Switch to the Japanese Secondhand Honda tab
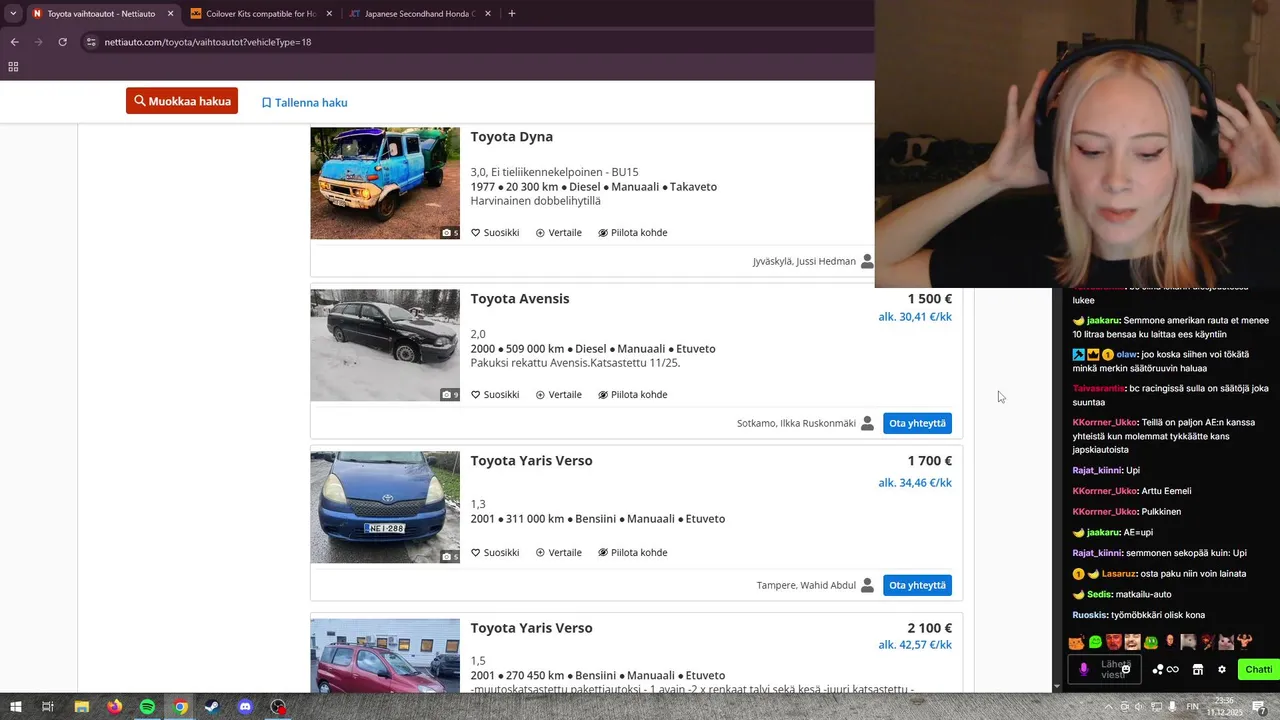This screenshot has width=1280, height=720. pyautogui.click(x=420, y=14)
